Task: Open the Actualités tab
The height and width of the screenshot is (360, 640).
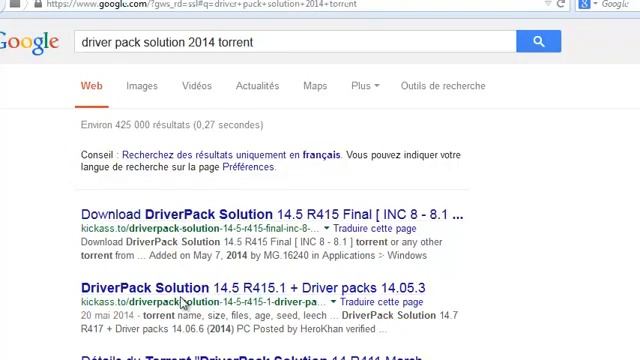Action: [x=258, y=86]
